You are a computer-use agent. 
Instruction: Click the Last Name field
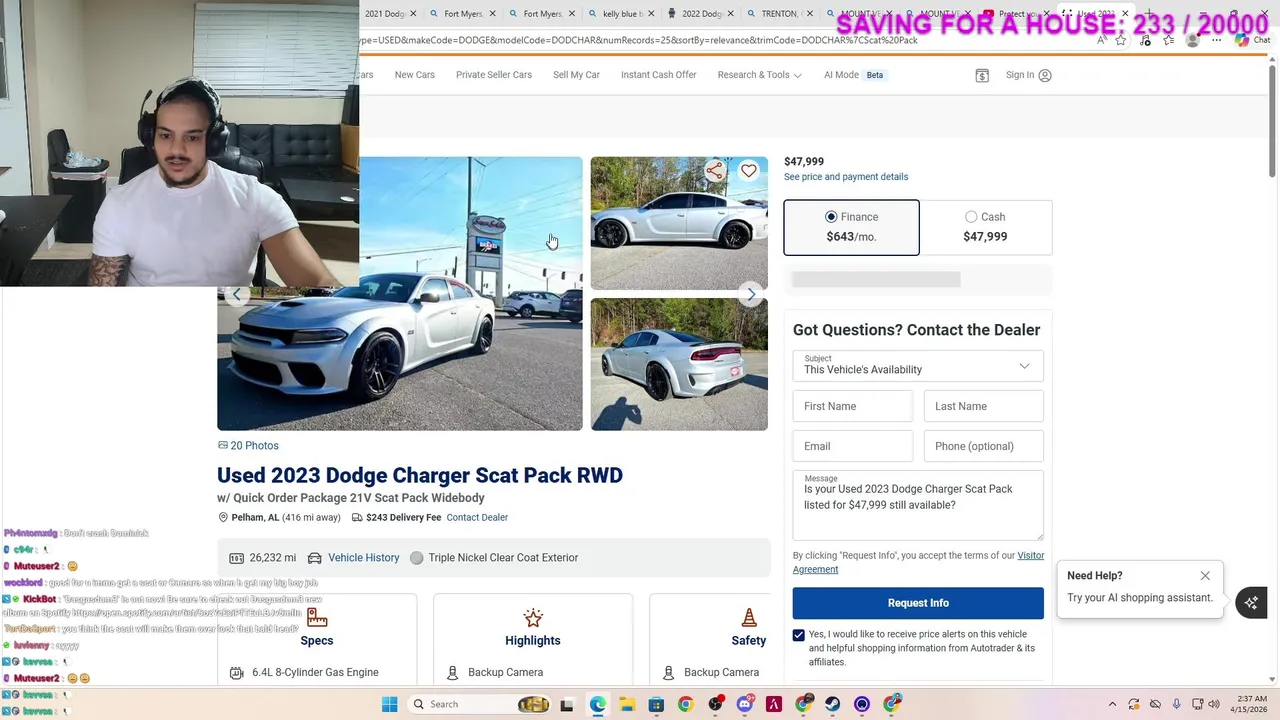click(984, 406)
